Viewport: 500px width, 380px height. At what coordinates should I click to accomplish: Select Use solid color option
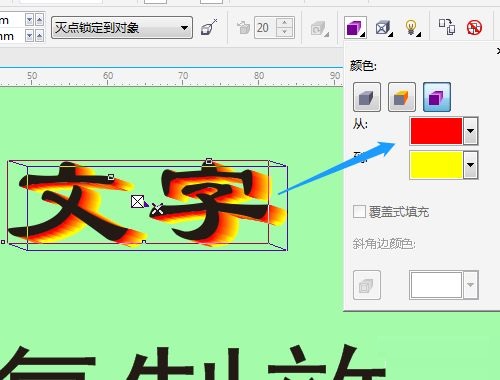402,97
